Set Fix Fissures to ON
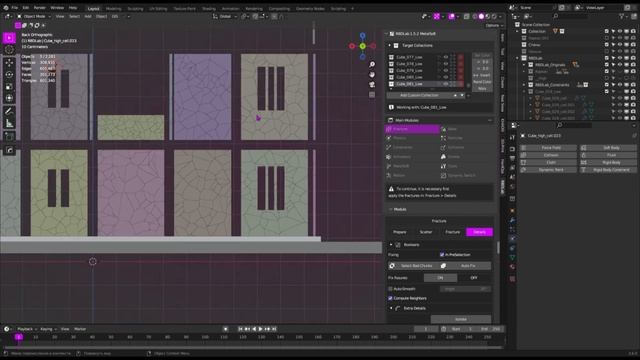Screen dimensions: 640x360 tap(440, 278)
